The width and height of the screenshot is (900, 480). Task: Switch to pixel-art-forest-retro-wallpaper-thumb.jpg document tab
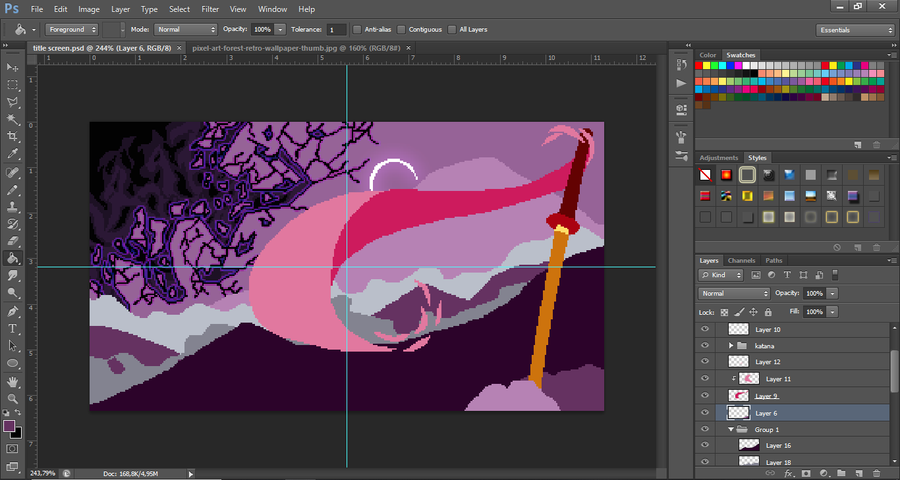[x=296, y=48]
